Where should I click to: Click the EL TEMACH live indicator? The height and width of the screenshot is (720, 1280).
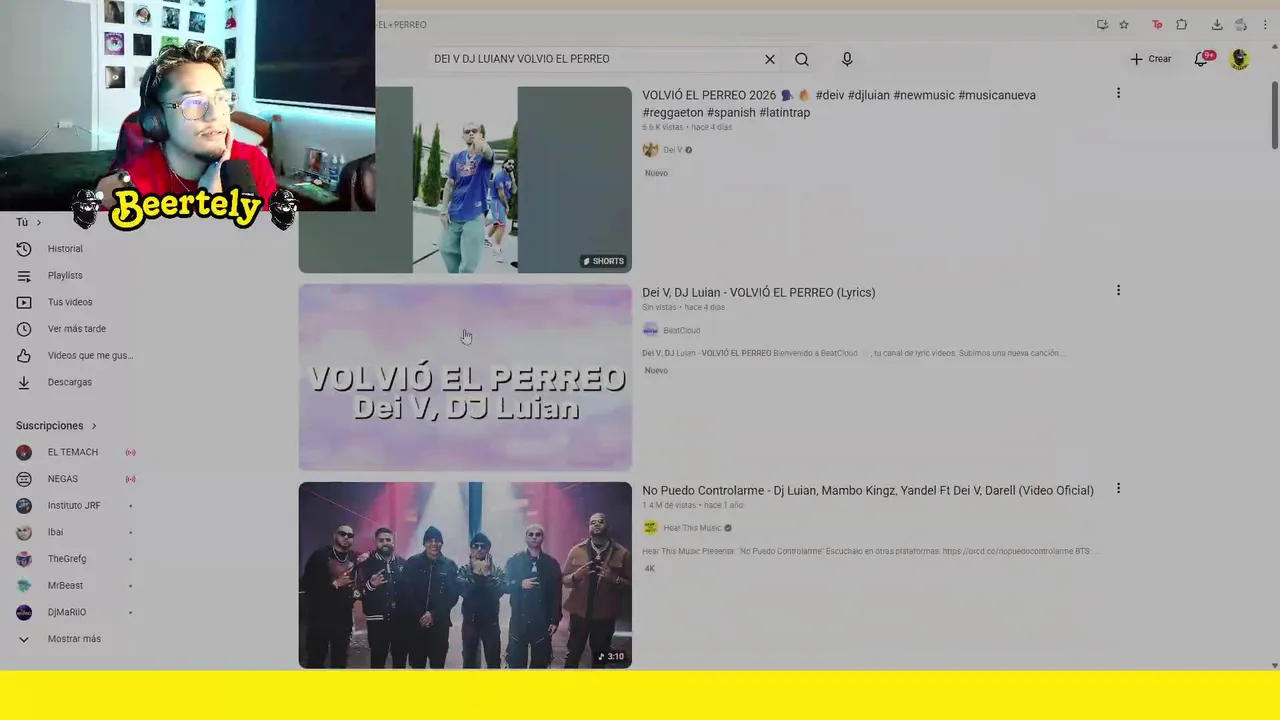[130, 452]
